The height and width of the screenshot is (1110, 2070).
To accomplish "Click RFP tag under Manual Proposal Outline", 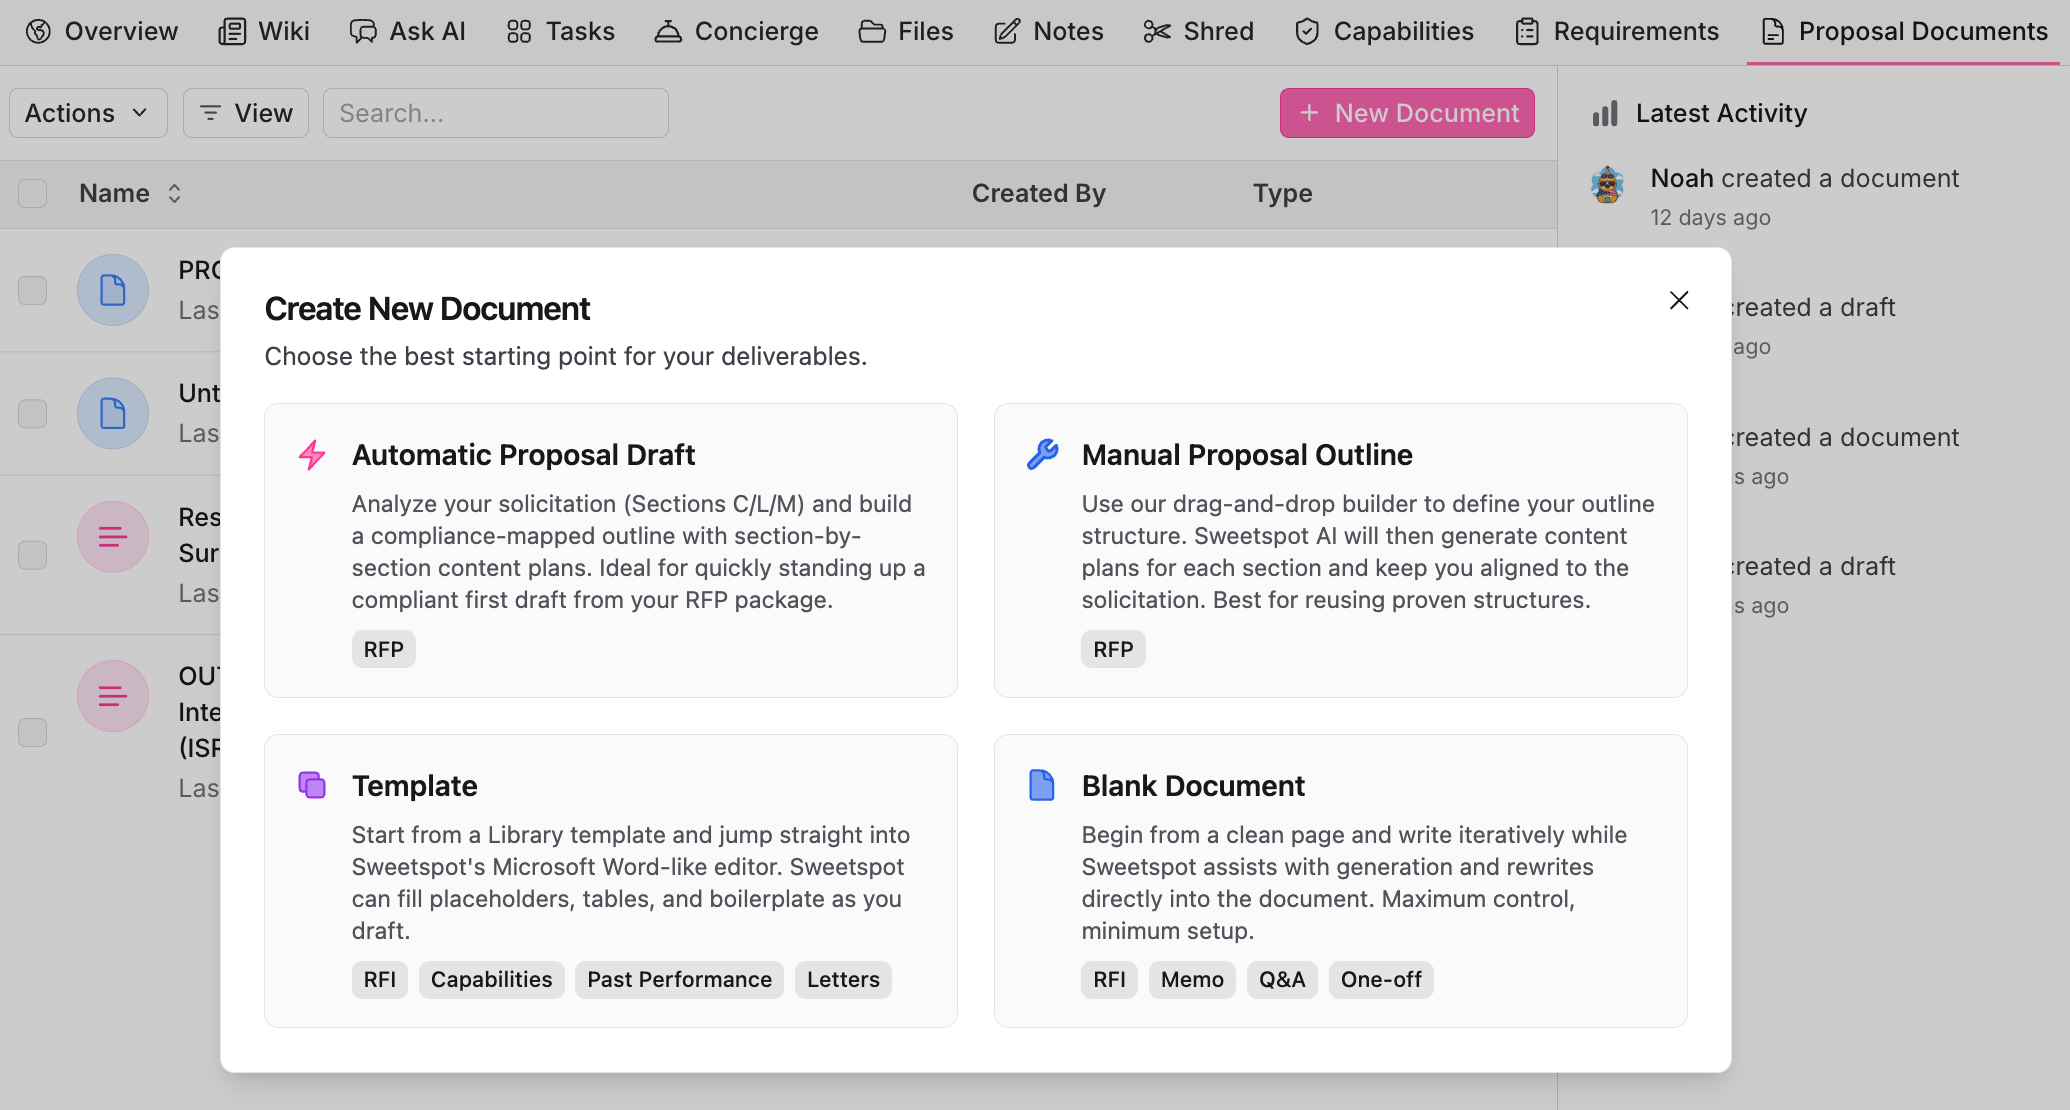I will click(1113, 649).
